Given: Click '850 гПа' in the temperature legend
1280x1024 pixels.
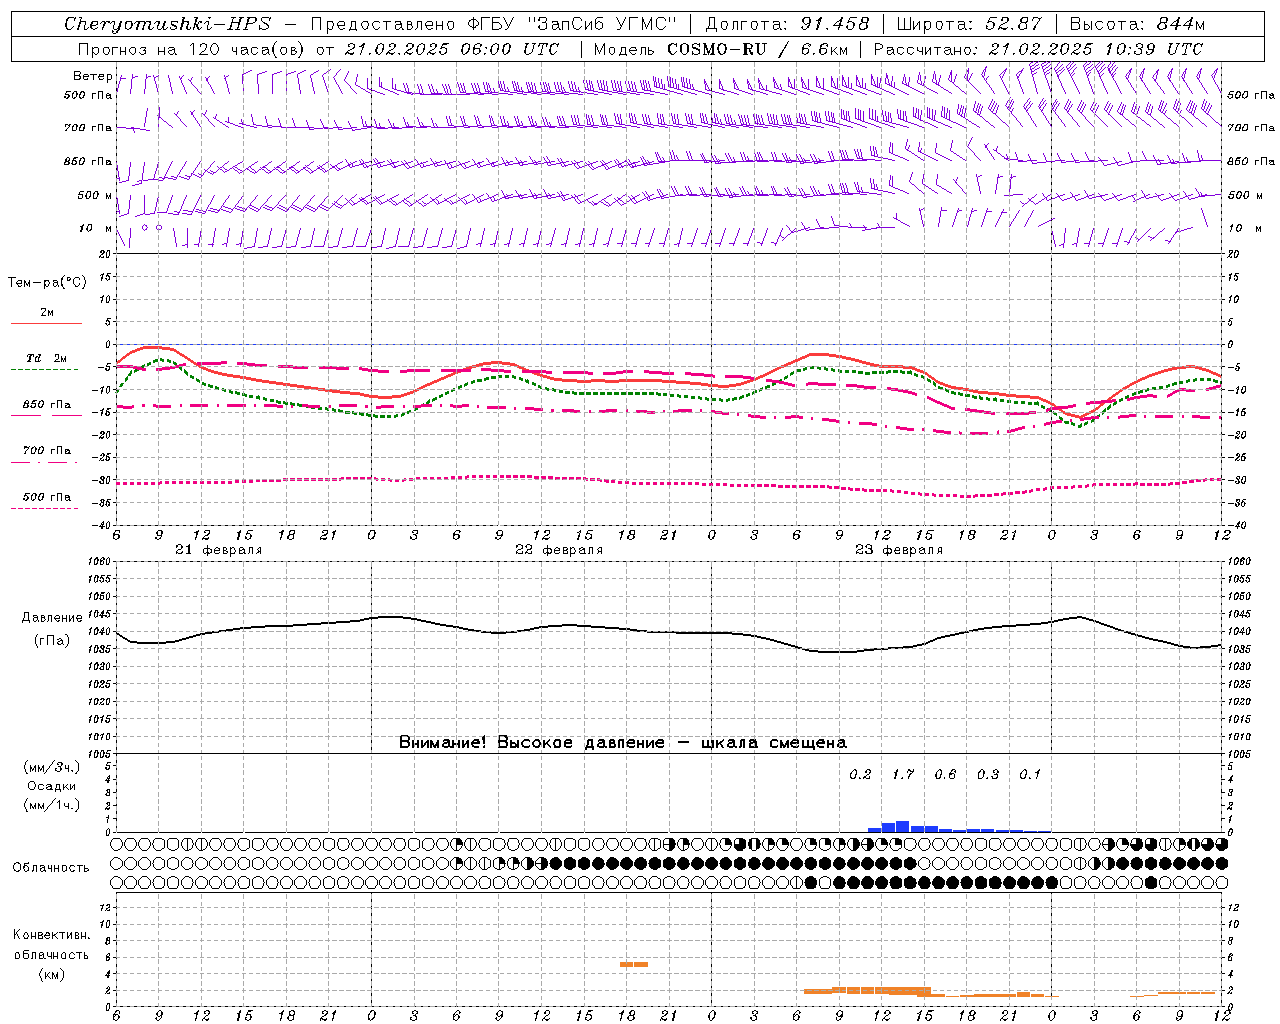Looking at the screenshot, I should (x=47, y=405).
